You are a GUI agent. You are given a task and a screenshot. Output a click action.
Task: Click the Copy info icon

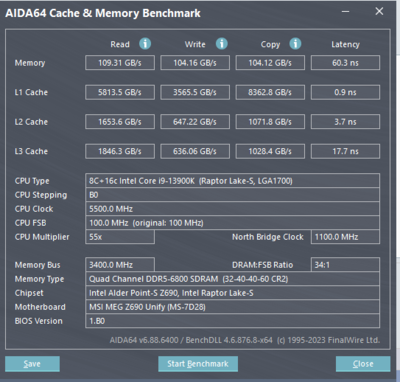coord(295,44)
